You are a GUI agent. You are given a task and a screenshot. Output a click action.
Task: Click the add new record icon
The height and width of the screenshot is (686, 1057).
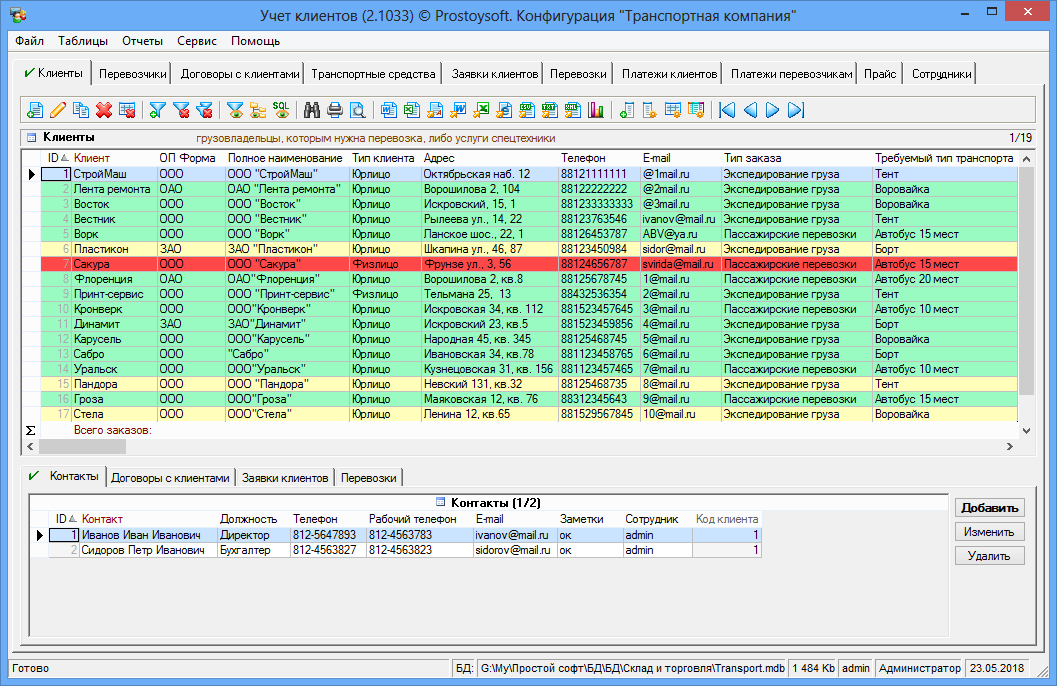(x=35, y=110)
